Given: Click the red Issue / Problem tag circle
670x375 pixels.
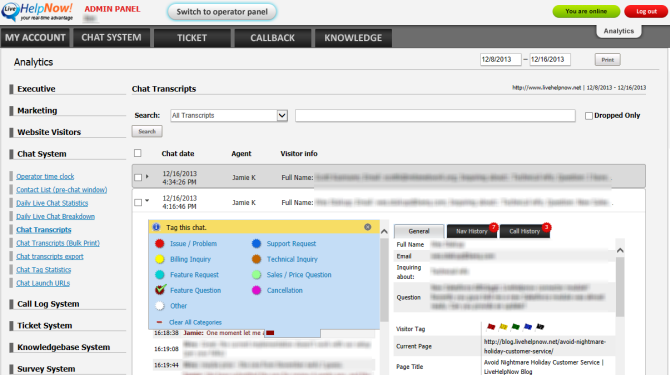Looking at the screenshot, I should tap(159, 243).
